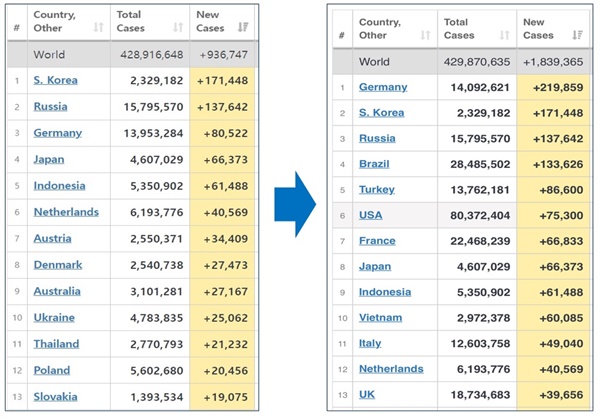Click Thailand country link
600x419 pixels.
pyautogui.click(x=56, y=344)
